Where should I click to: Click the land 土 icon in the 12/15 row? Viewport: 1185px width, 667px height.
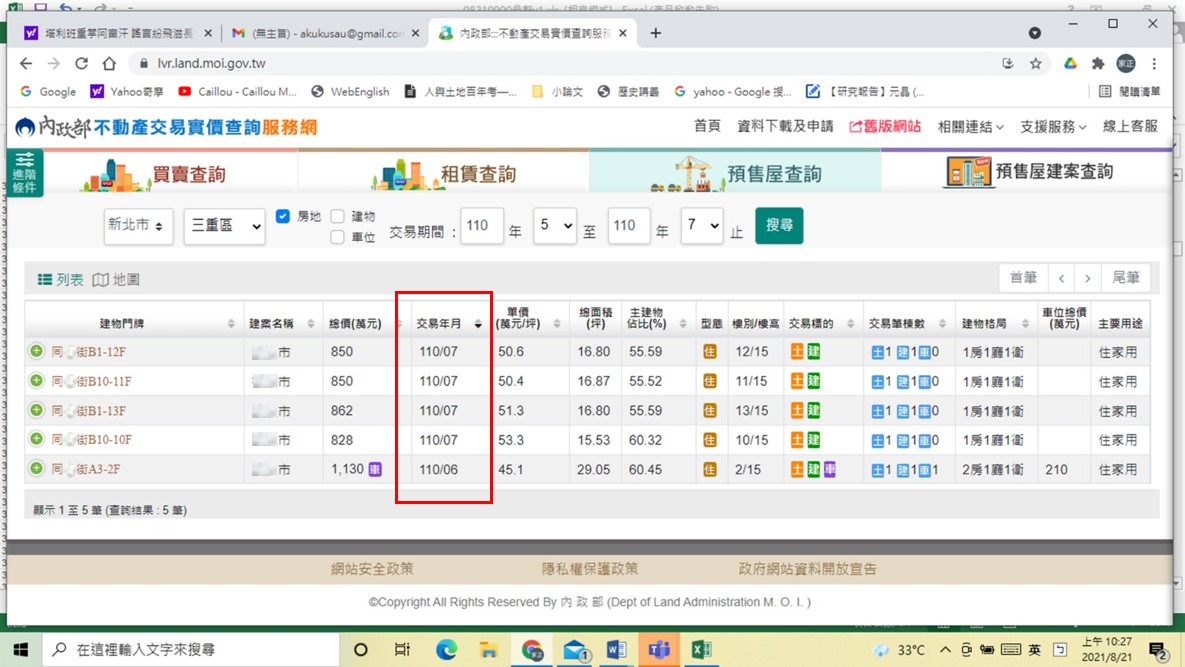[x=797, y=351]
